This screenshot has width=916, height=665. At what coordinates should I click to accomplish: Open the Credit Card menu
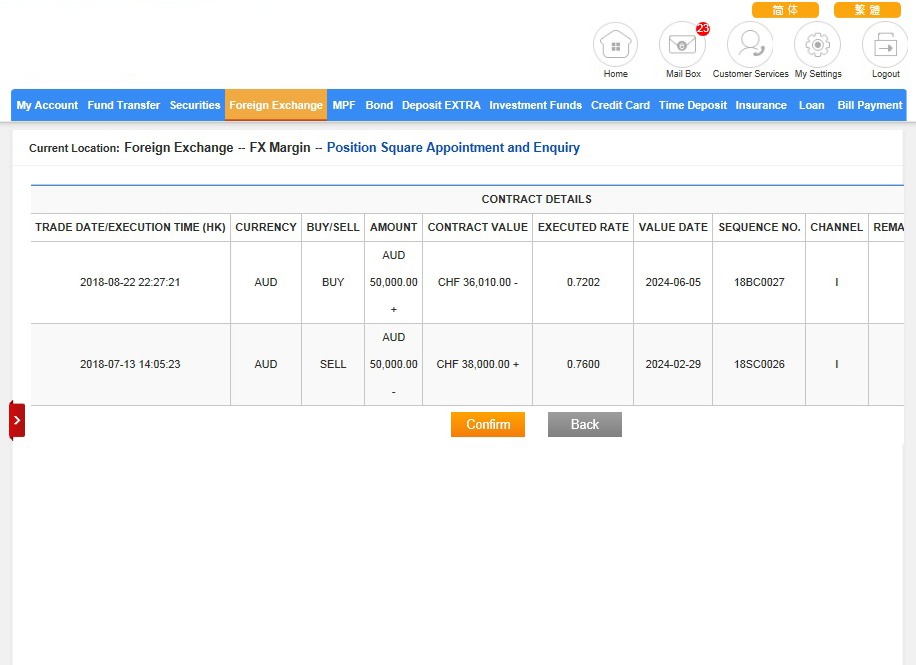click(x=620, y=105)
